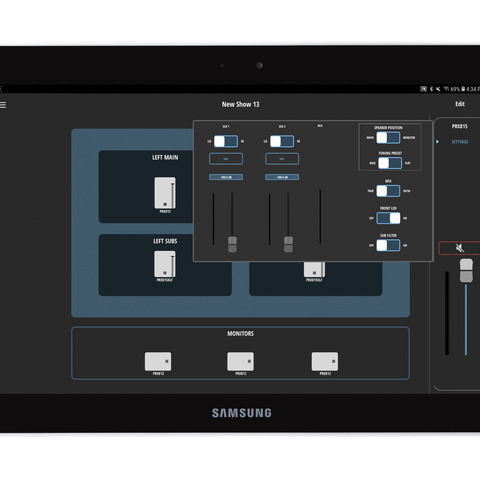Open the XLR 2 dropdown box

pyautogui.click(x=282, y=159)
